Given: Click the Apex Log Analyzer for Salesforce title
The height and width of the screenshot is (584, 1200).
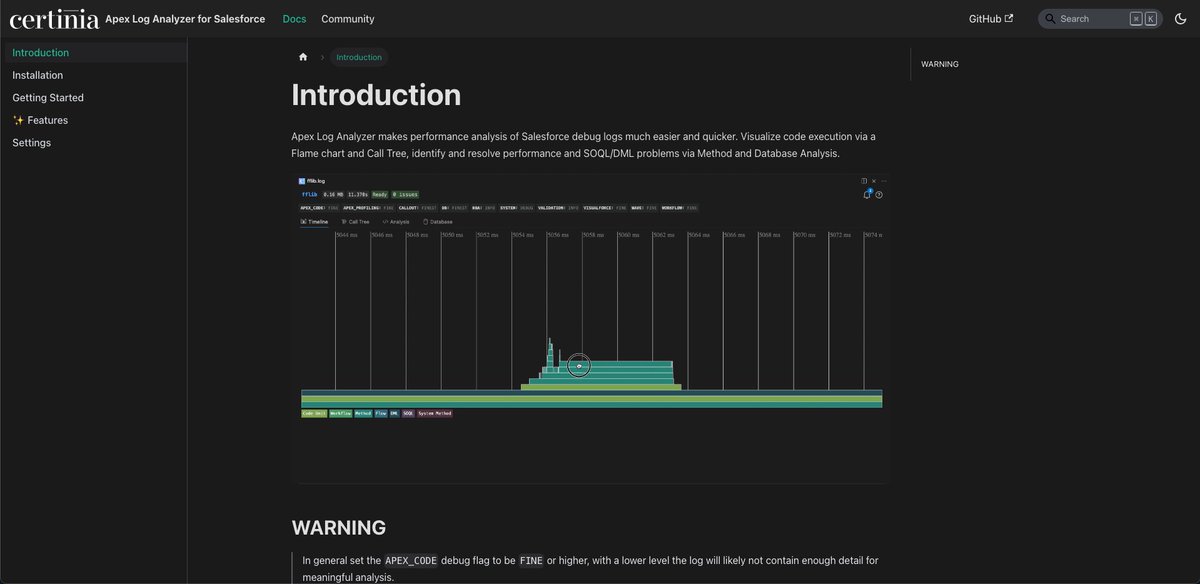Looking at the screenshot, I should pyautogui.click(x=185, y=19).
